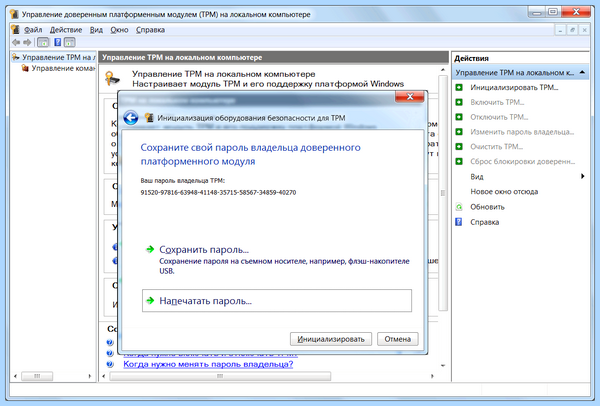The width and height of the screenshot is (600, 406).
Task: Click the TPM owner password value text
Action: (x=218, y=192)
